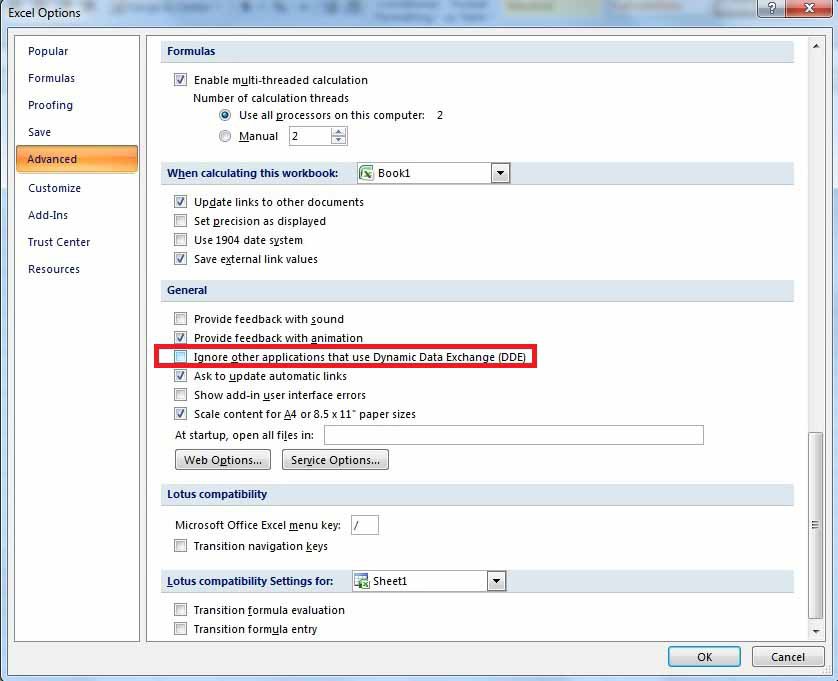The image size is (838, 681).
Task: Uncheck 'Provide feedback with animation'
Action: pos(181,337)
